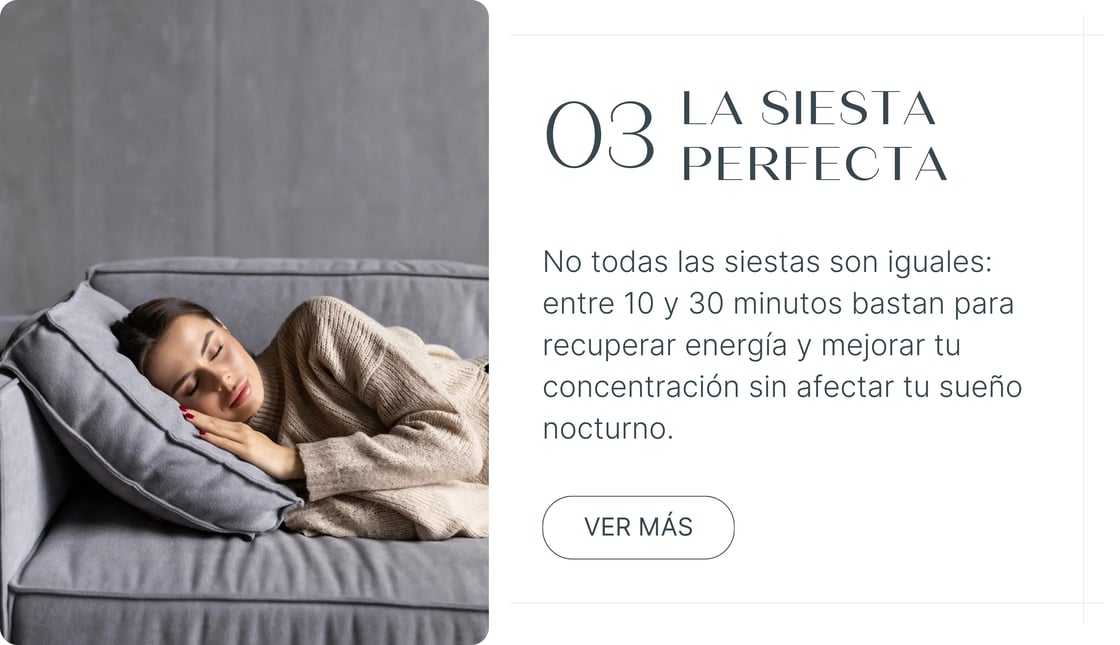The image size is (1120, 645).
Task: Click the gray pillow in the photo
Action: (143, 421)
